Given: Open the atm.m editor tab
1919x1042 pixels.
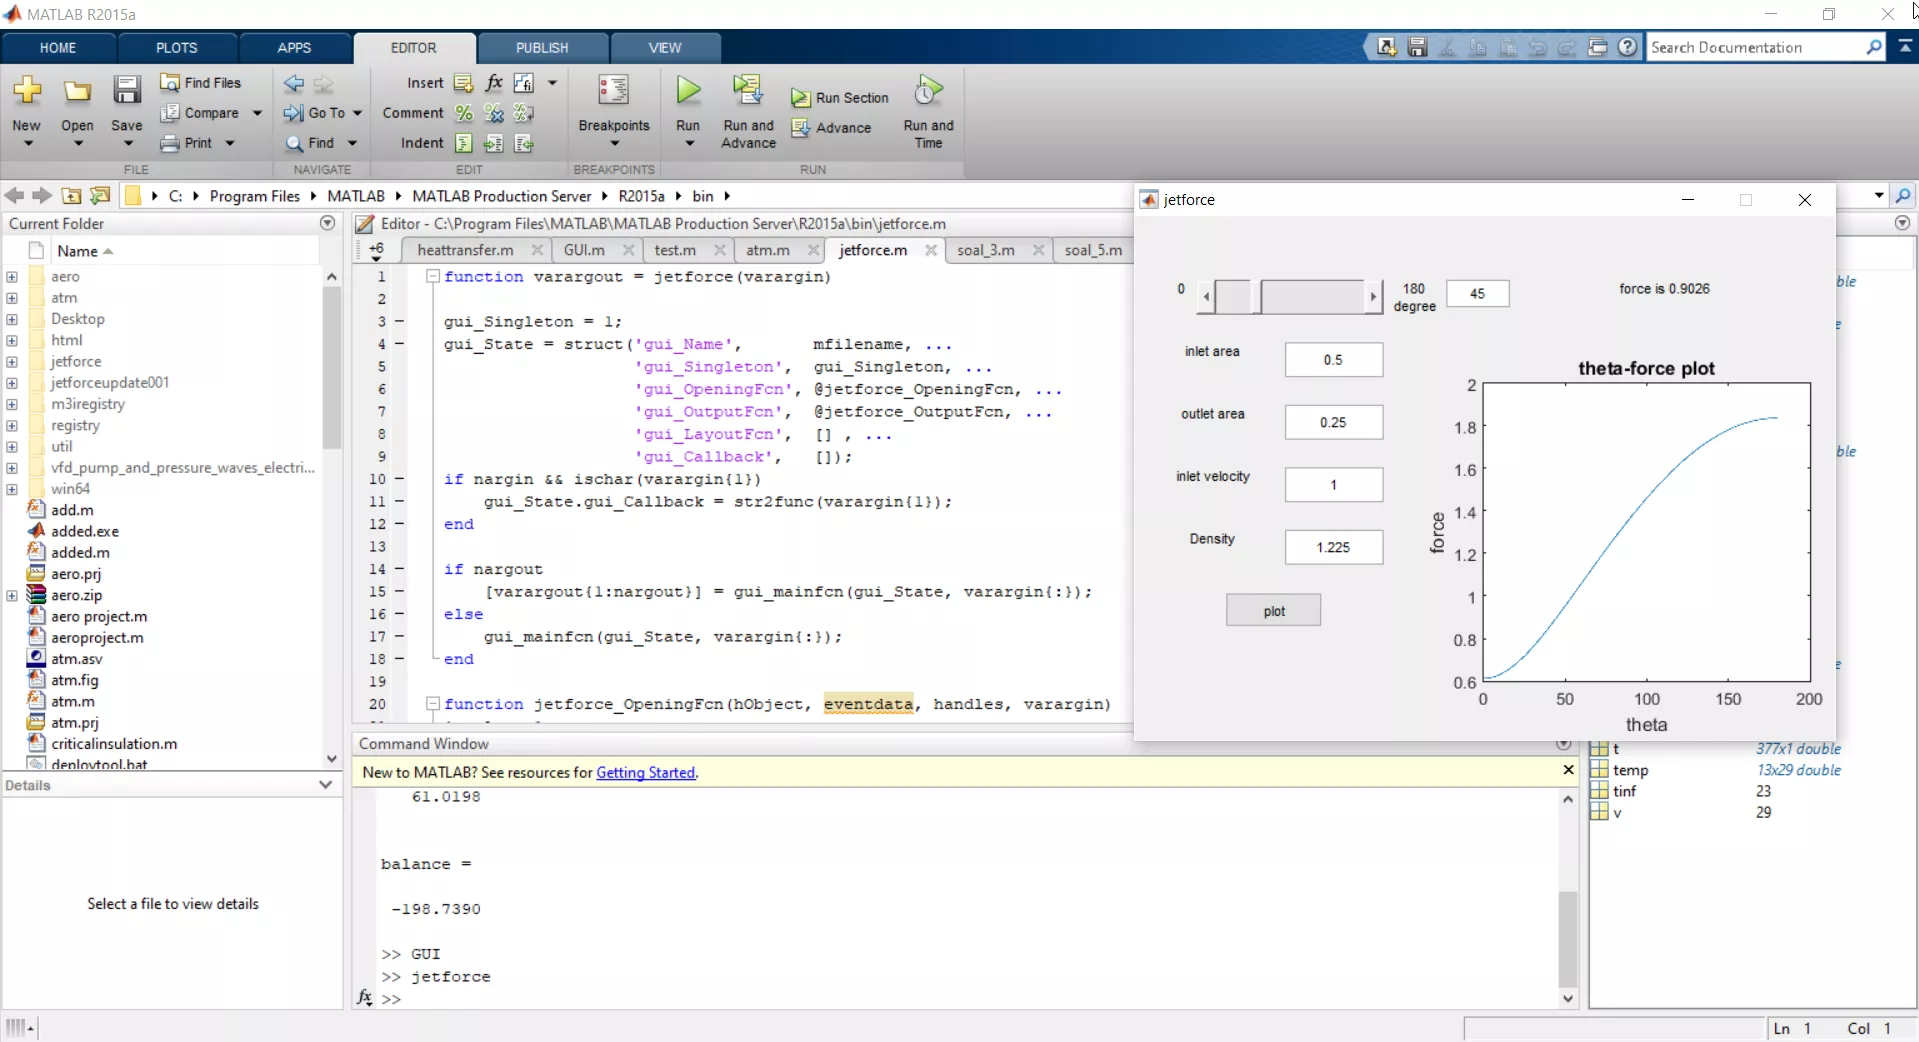Looking at the screenshot, I should pyautogui.click(x=767, y=250).
